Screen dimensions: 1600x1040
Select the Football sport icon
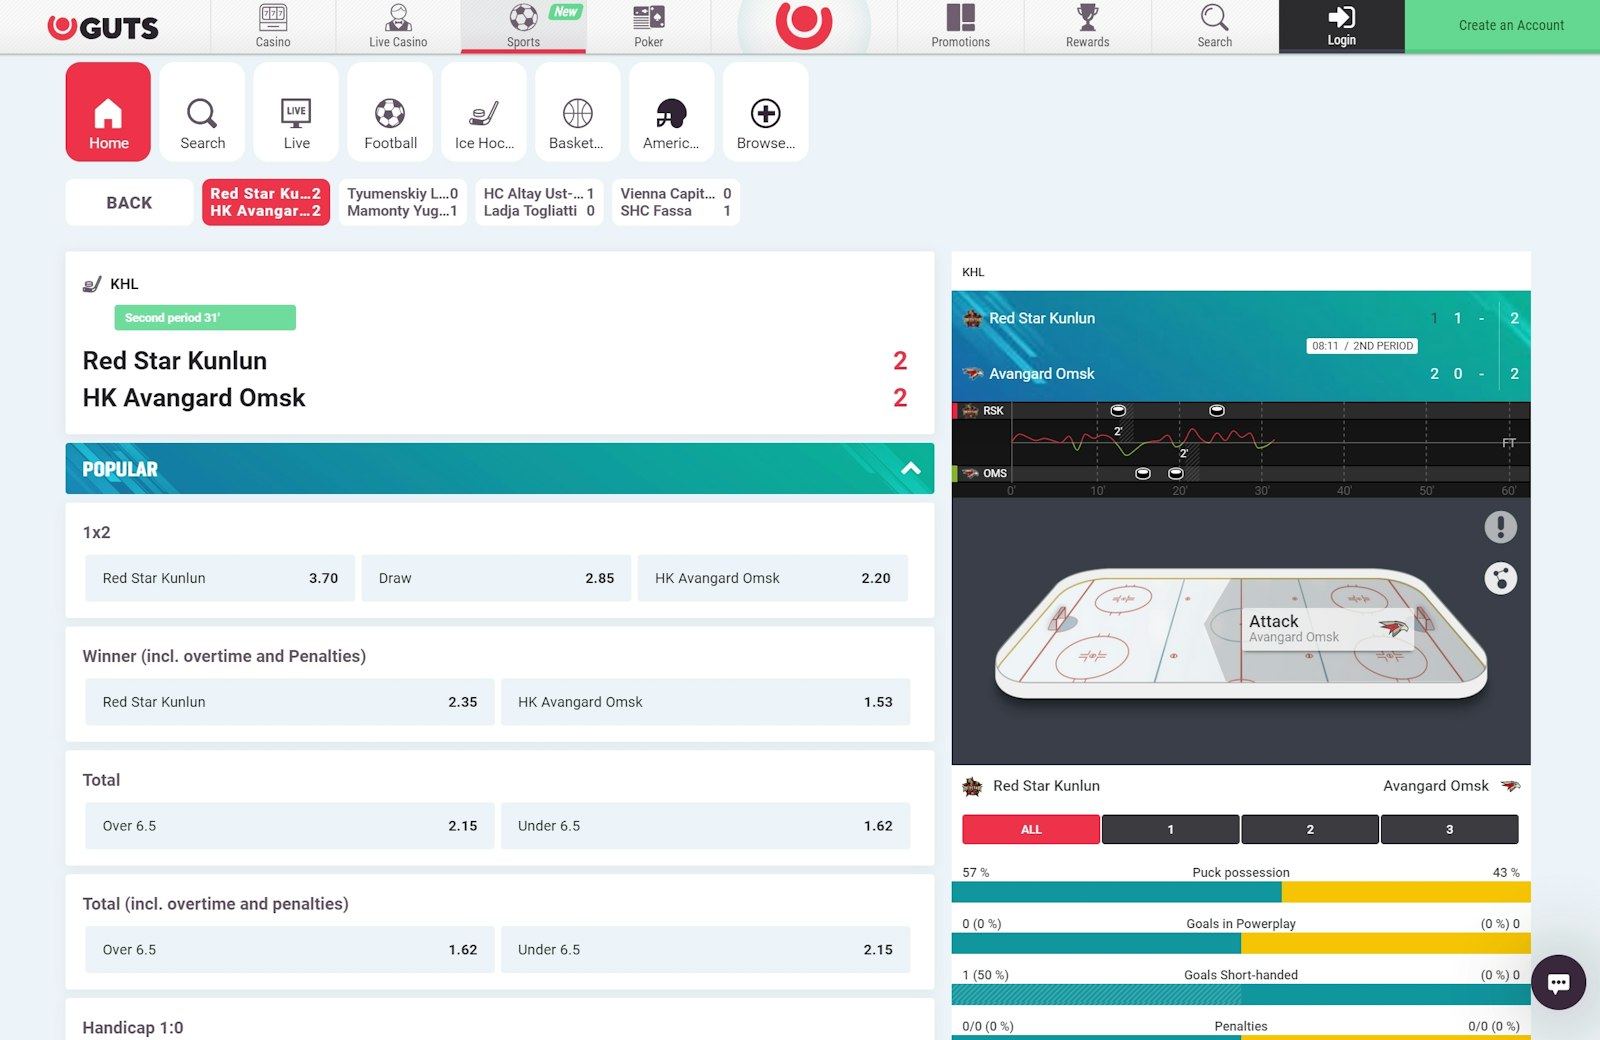point(390,113)
